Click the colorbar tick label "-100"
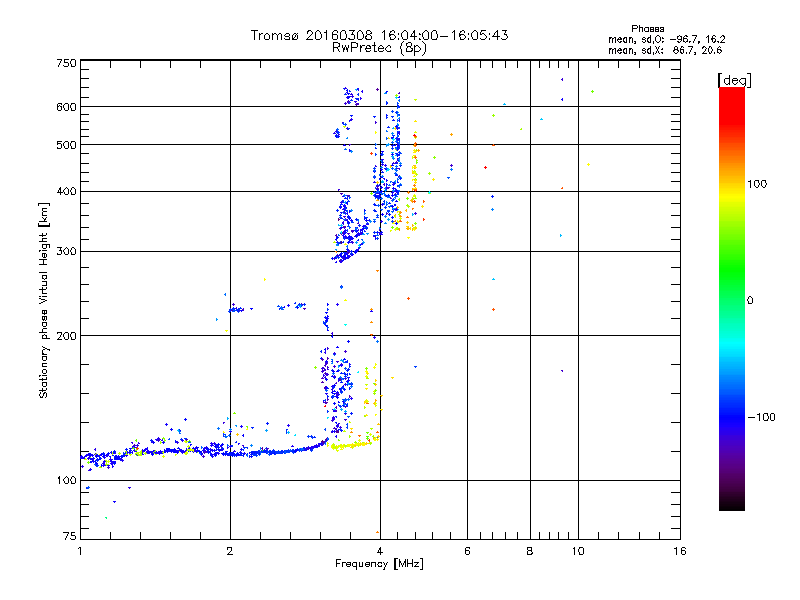This screenshot has width=800, height=600. 761,417
